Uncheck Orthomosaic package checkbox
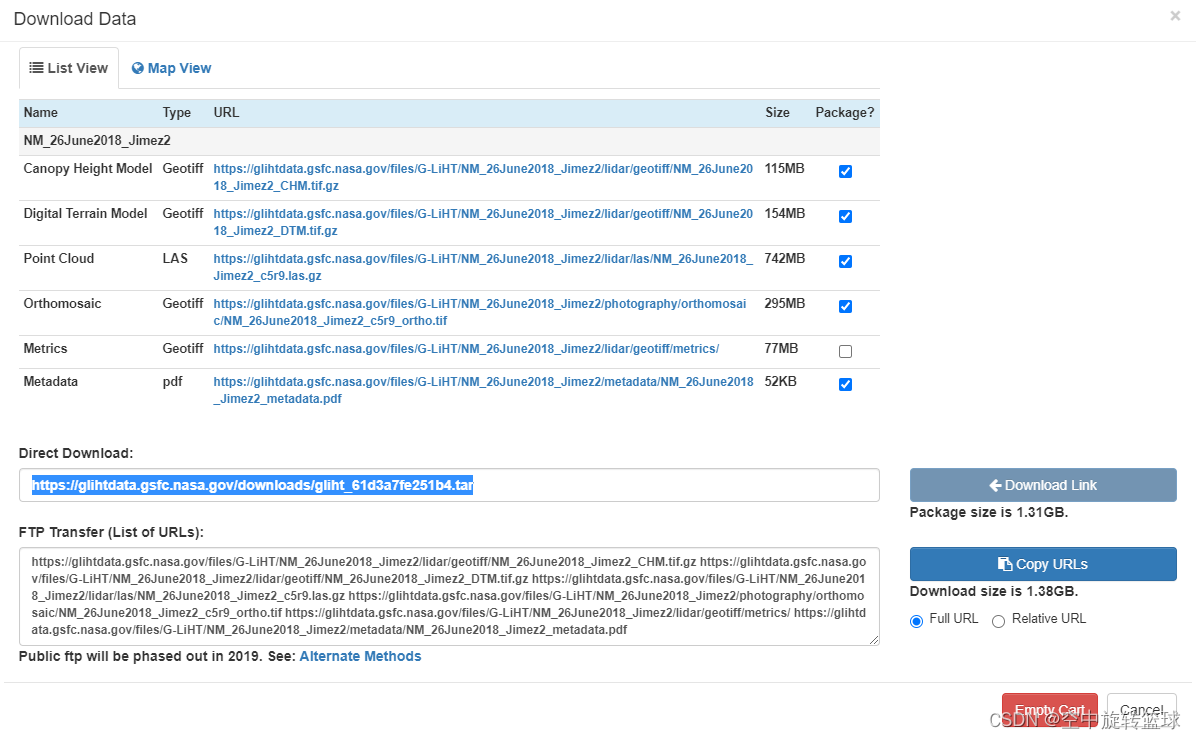 [845, 307]
